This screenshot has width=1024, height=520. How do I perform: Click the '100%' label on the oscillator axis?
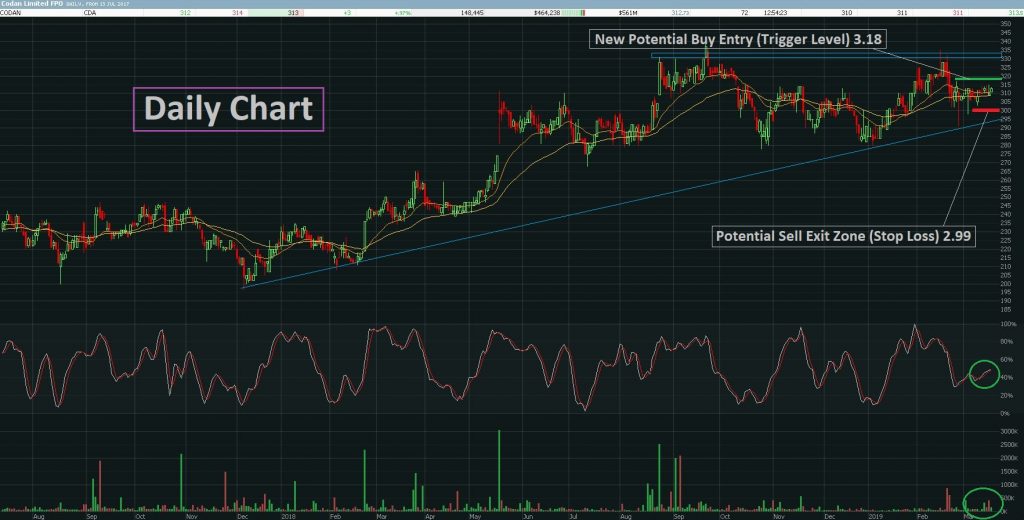click(1008, 325)
